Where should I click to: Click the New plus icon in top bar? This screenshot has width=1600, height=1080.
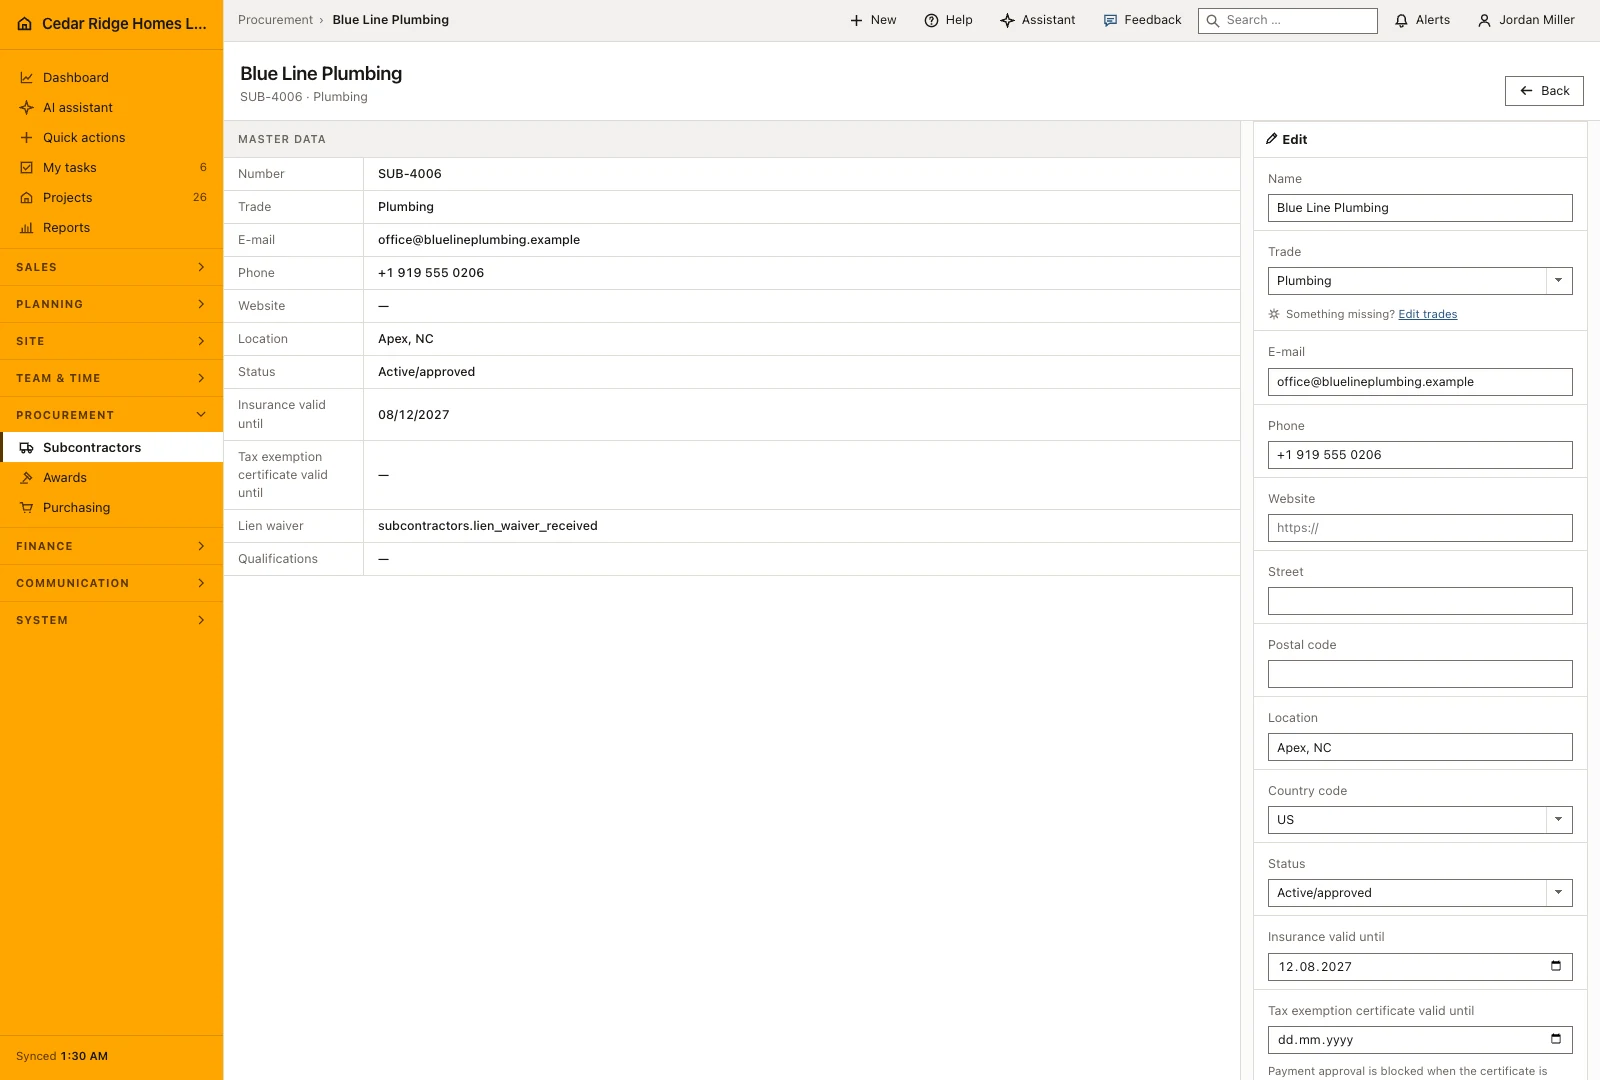coord(856,20)
